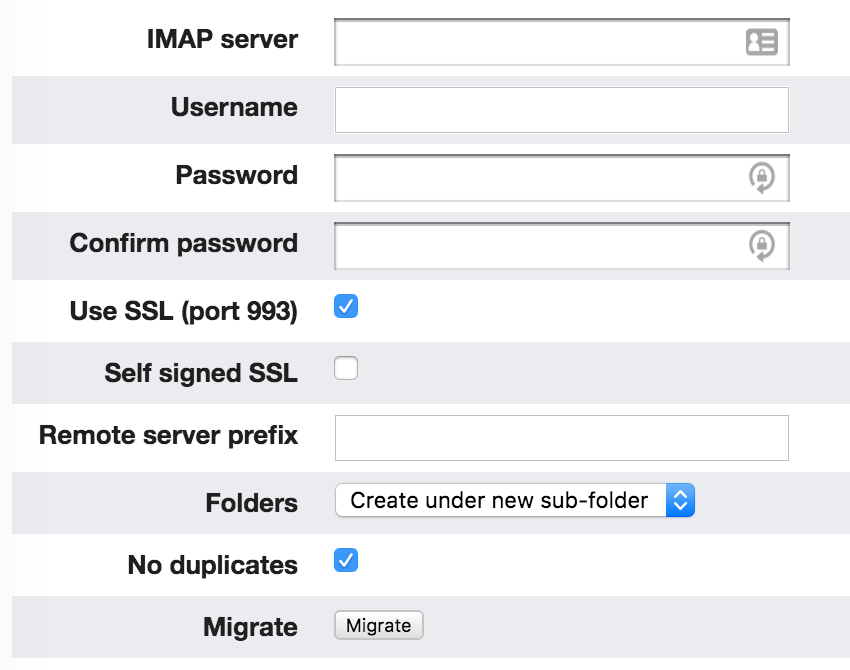Click into the Username input field
Viewport: 850px width, 670px height.
(x=562, y=110)
